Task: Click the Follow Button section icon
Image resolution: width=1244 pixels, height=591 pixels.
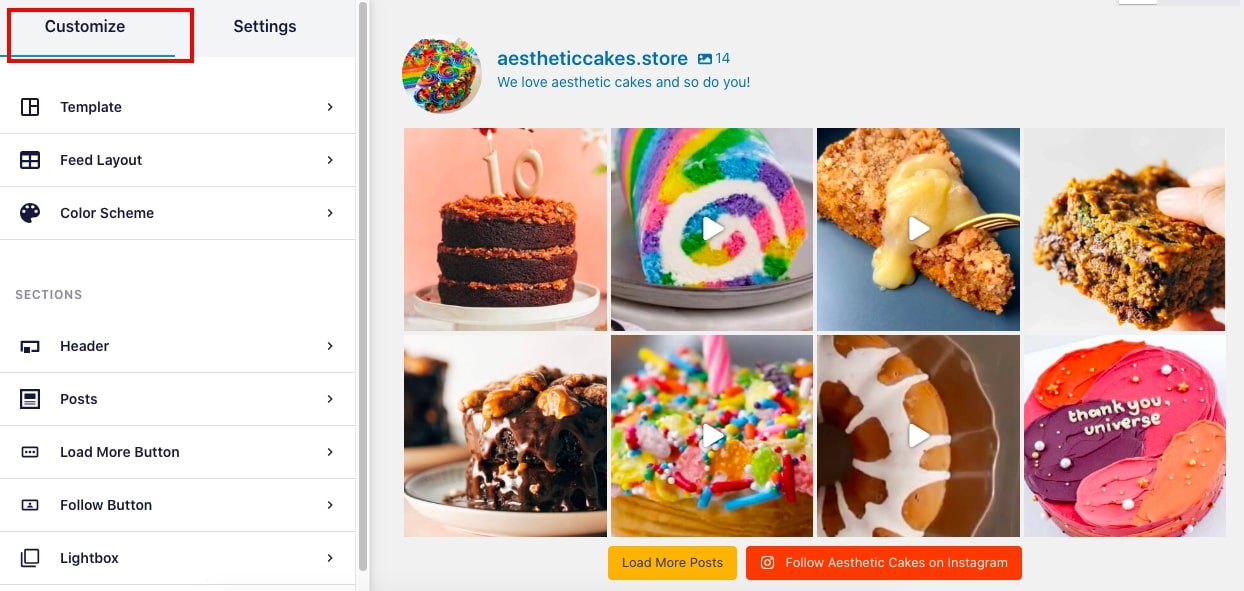Action: point(30,505)
